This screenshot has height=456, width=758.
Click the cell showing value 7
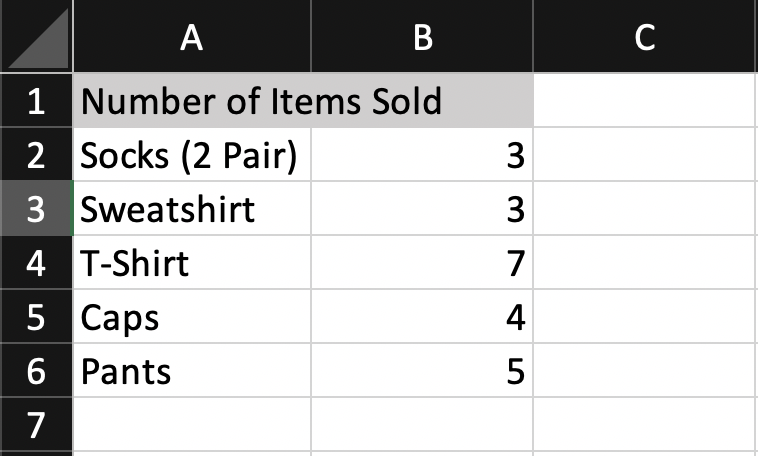point(422,263)
